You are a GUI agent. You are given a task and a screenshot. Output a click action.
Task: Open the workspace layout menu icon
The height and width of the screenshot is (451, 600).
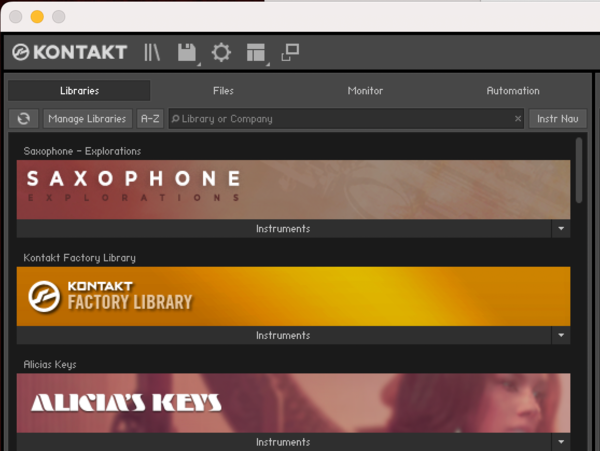pos(256,52)
